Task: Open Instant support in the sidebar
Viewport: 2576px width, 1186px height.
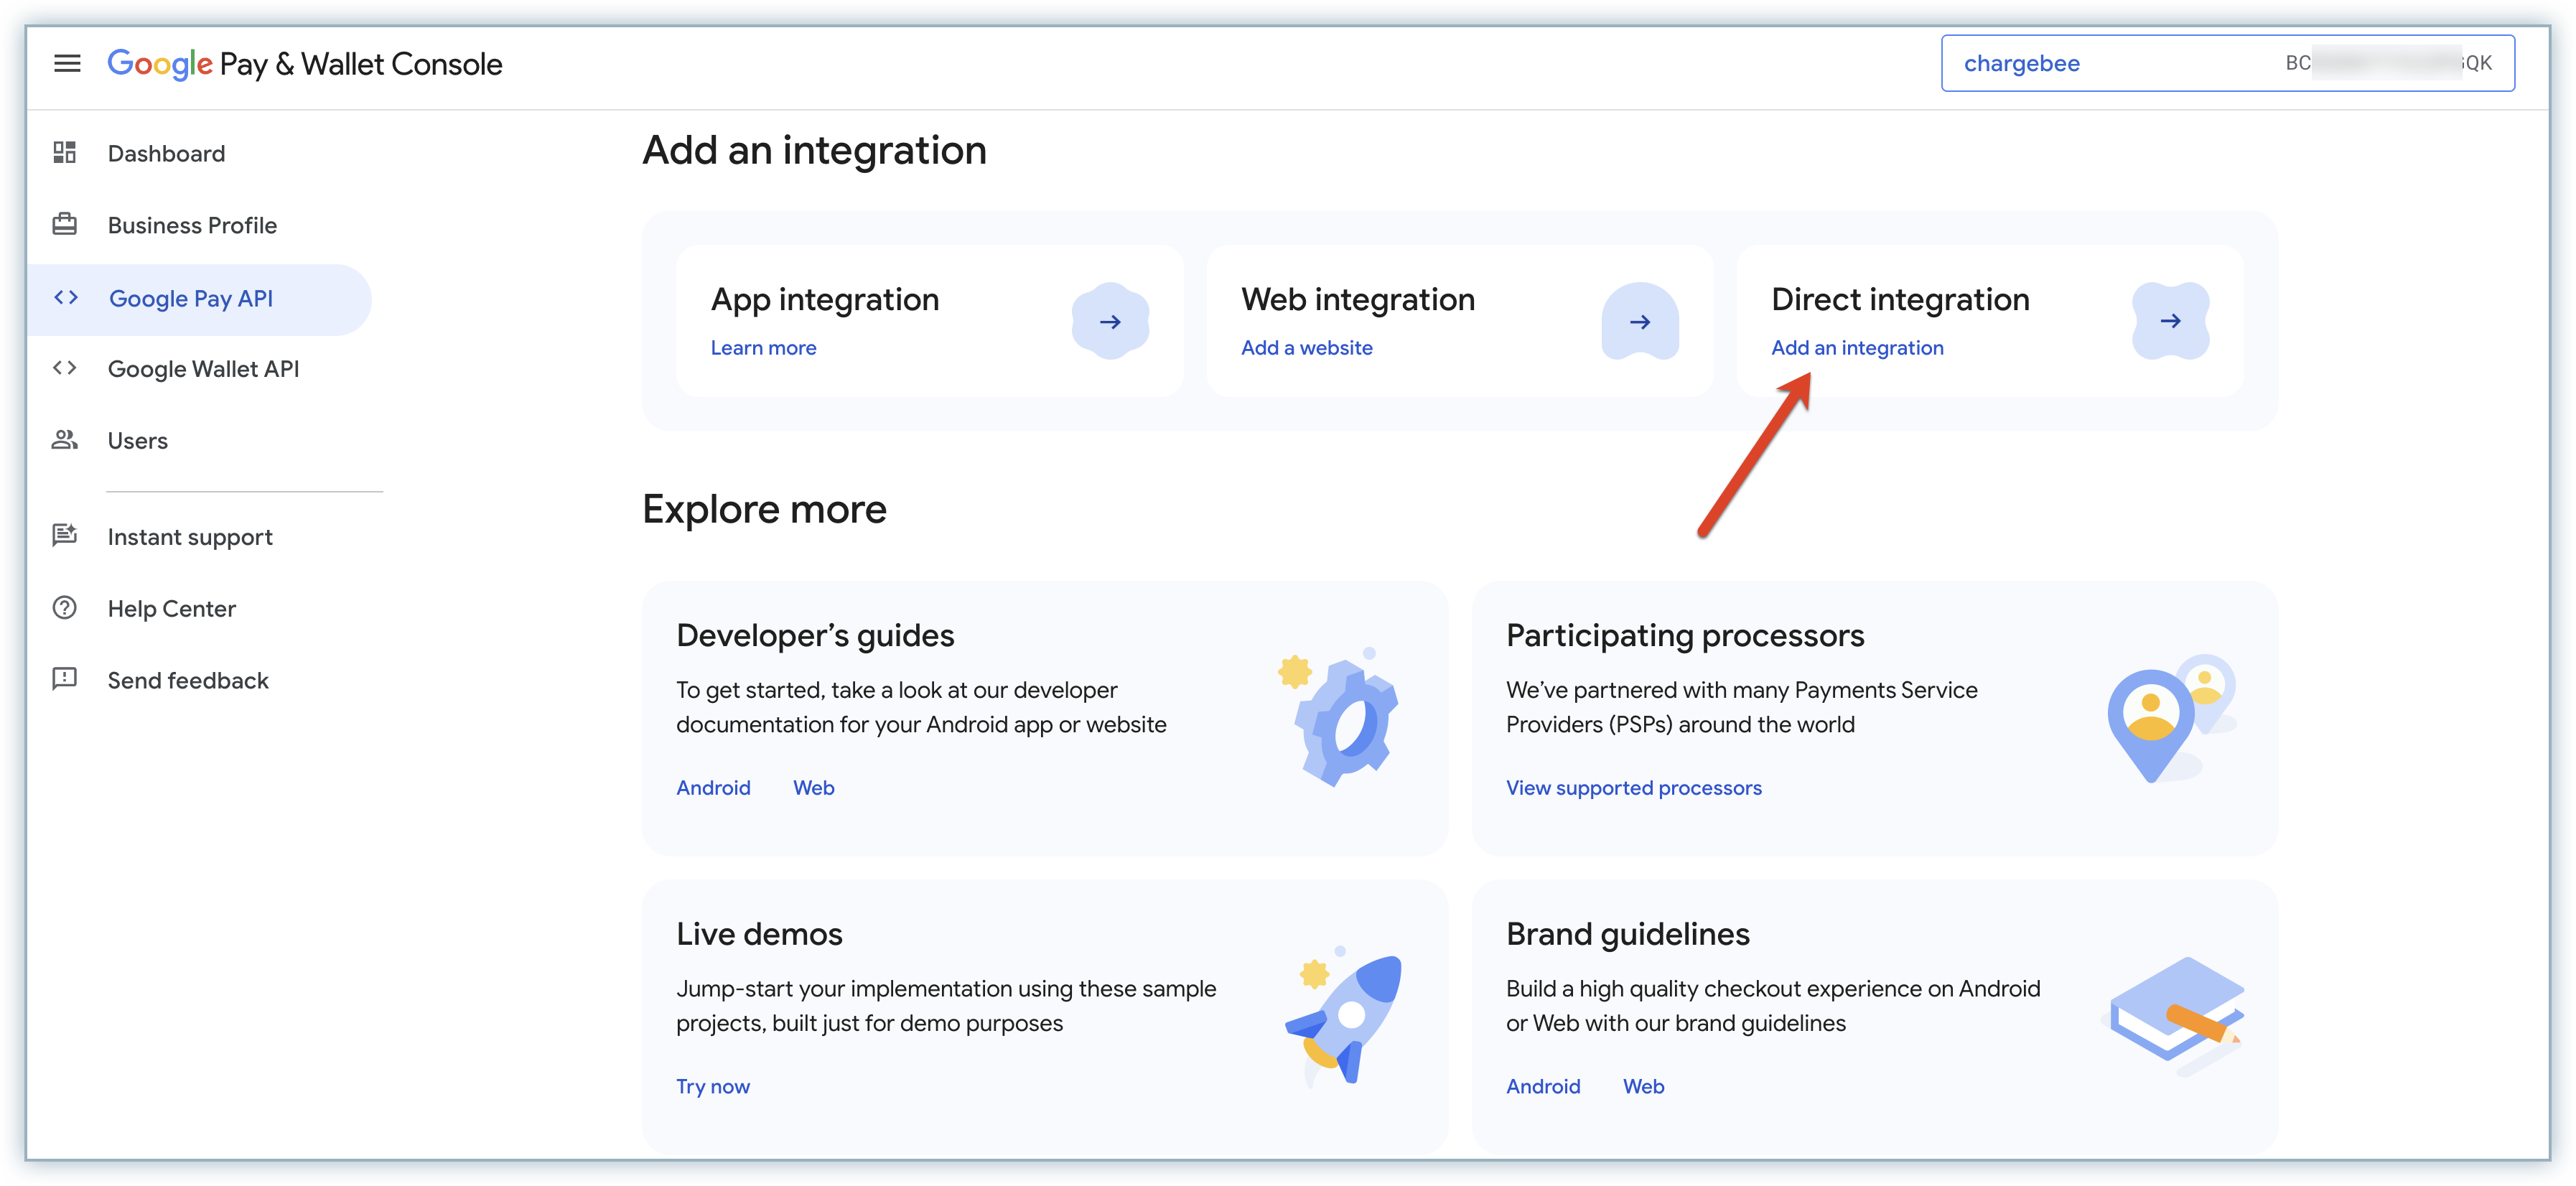Action: click(200, 537)
